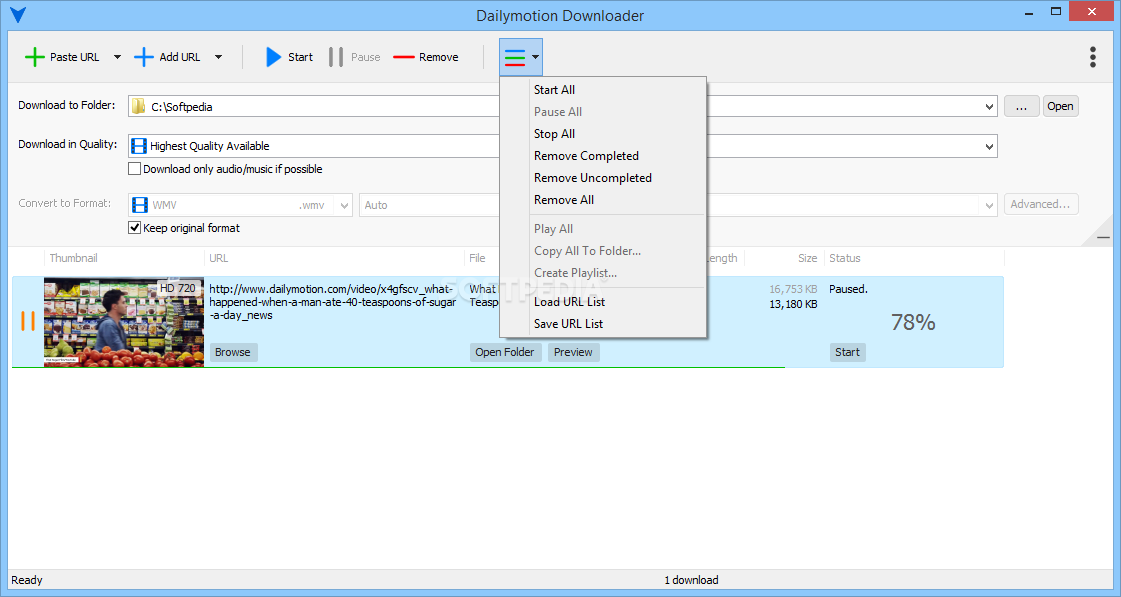This screenshot has height=597, width=1121.
Task: Click the Status column header
Action: coord(844,258)
